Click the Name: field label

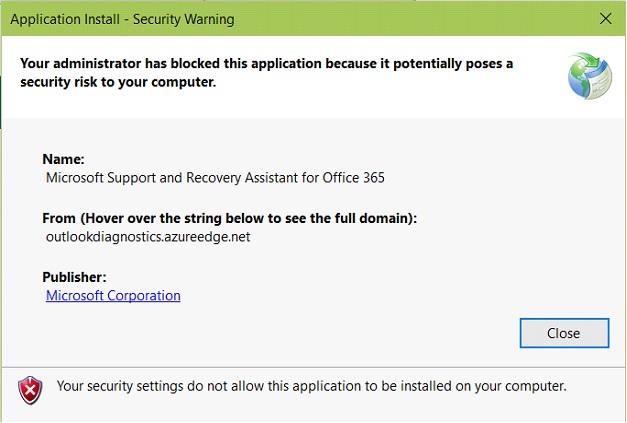(63, 159)
